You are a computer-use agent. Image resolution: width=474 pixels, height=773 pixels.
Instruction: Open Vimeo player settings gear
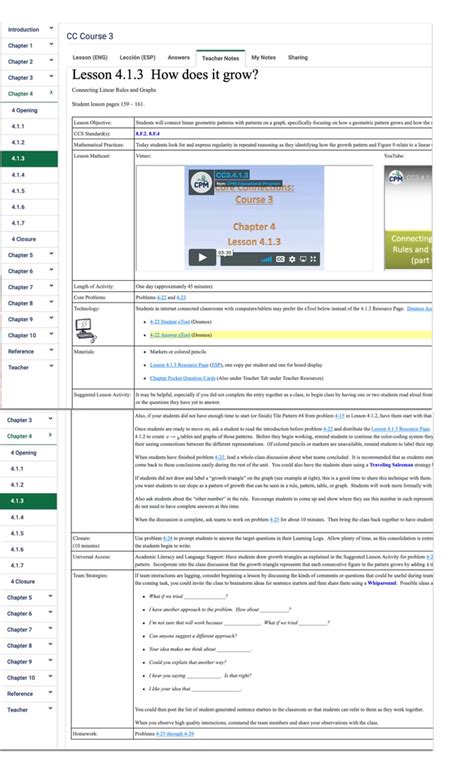(292, 259)
